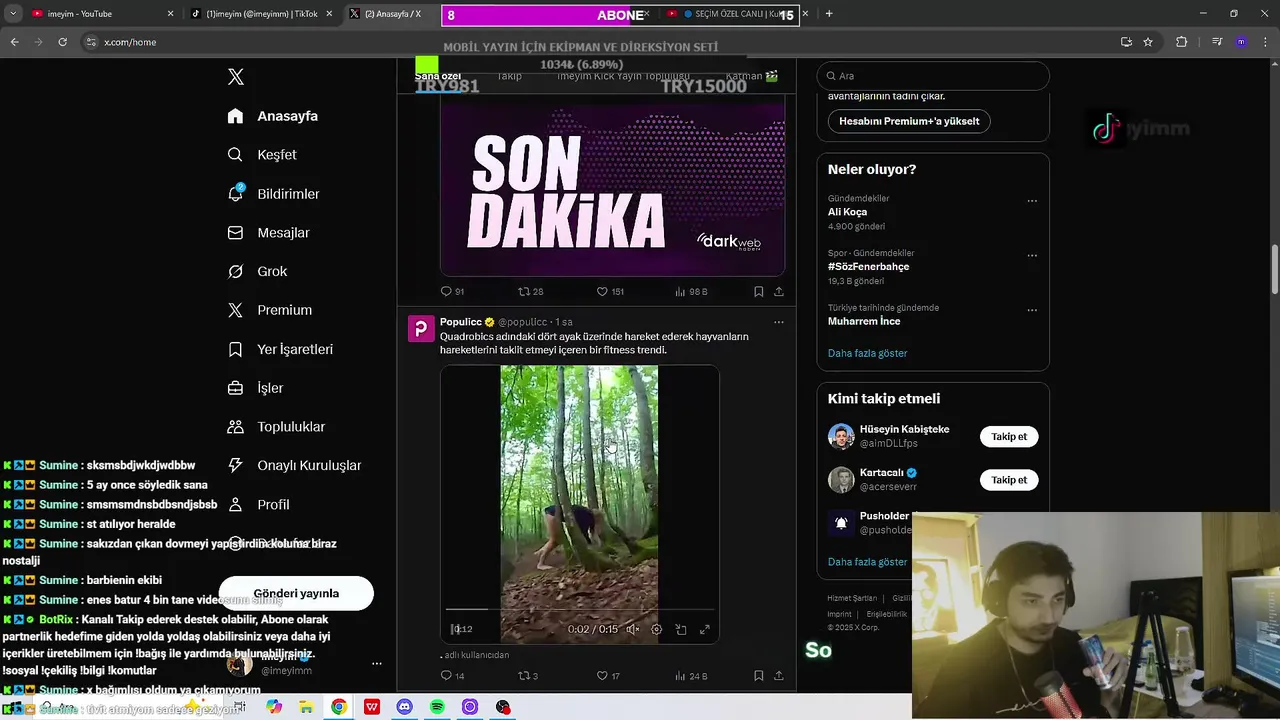Open the Muharrem İnce trending topic
The height and width of the screenshot is (720, 1280).
click(x=864, y=321)
